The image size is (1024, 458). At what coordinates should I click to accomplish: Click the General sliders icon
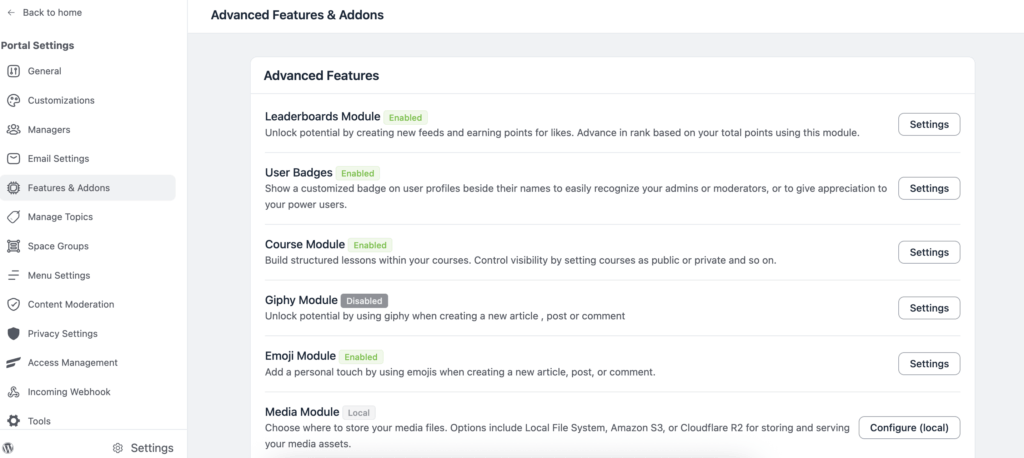pos(13,71)
